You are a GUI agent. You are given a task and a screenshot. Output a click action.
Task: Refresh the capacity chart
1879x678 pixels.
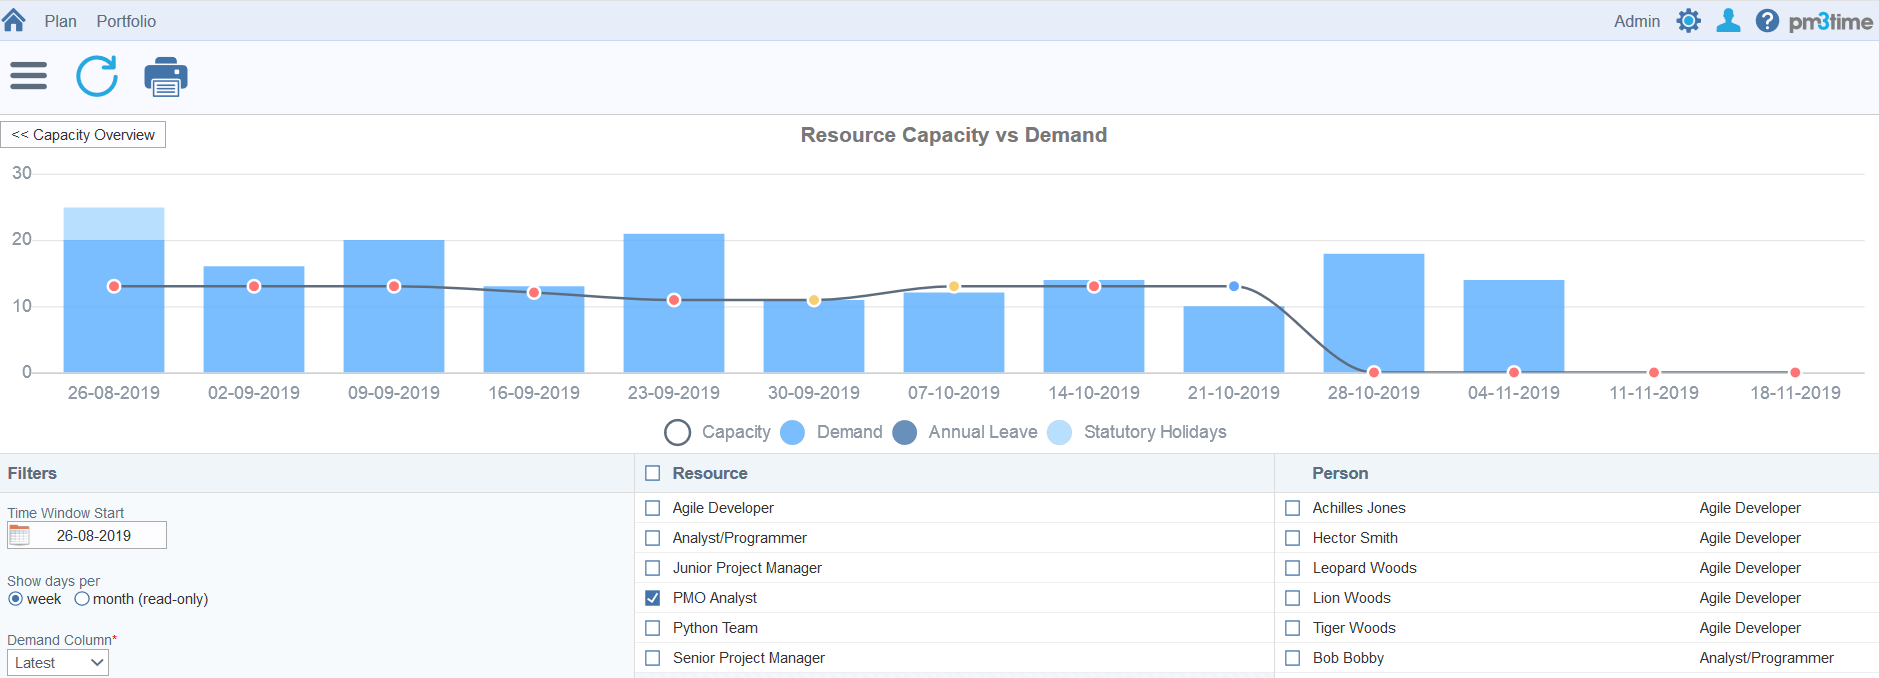(97, 76)
